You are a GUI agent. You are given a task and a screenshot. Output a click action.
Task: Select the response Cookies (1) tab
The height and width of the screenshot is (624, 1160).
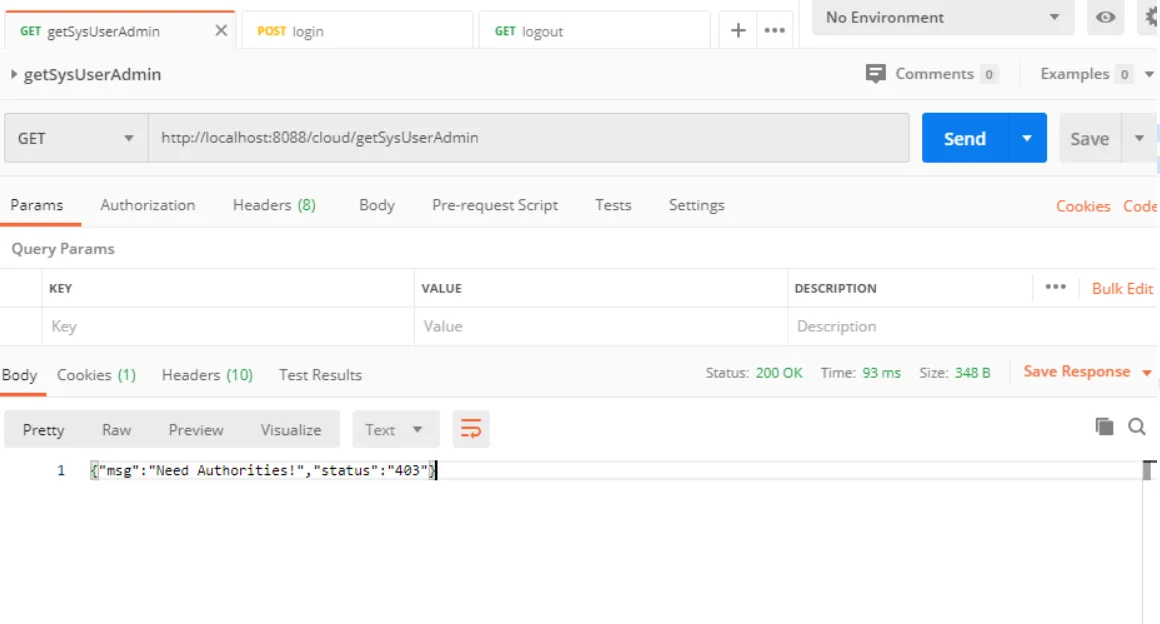(x=96, y=375)
